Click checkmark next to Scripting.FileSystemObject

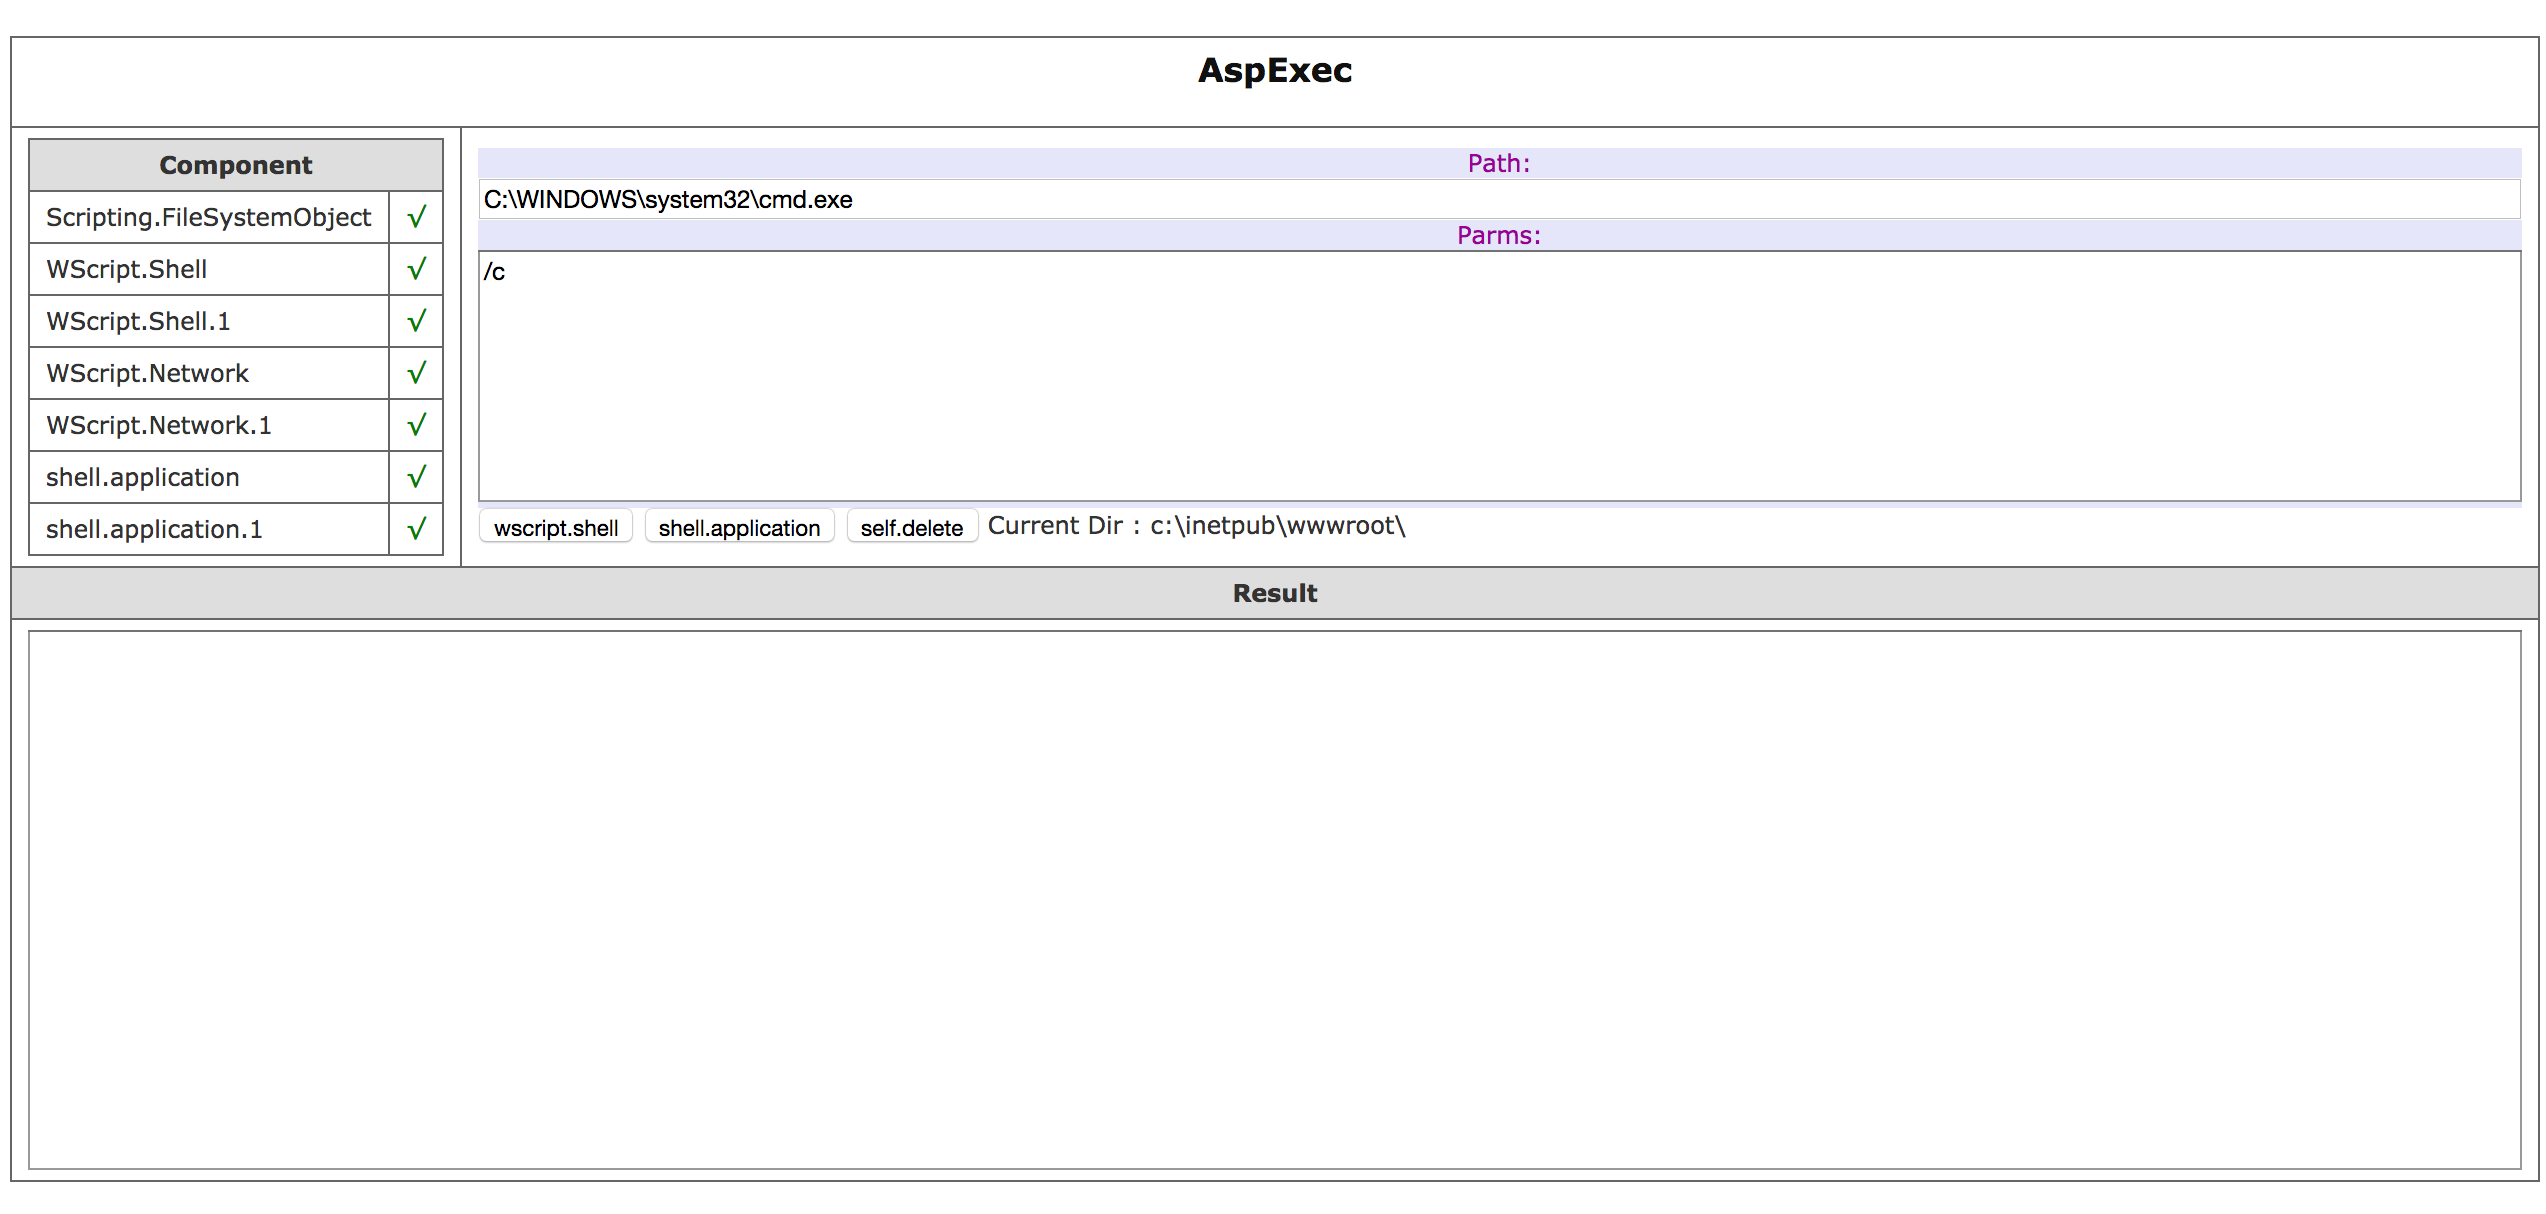(416, 217)
